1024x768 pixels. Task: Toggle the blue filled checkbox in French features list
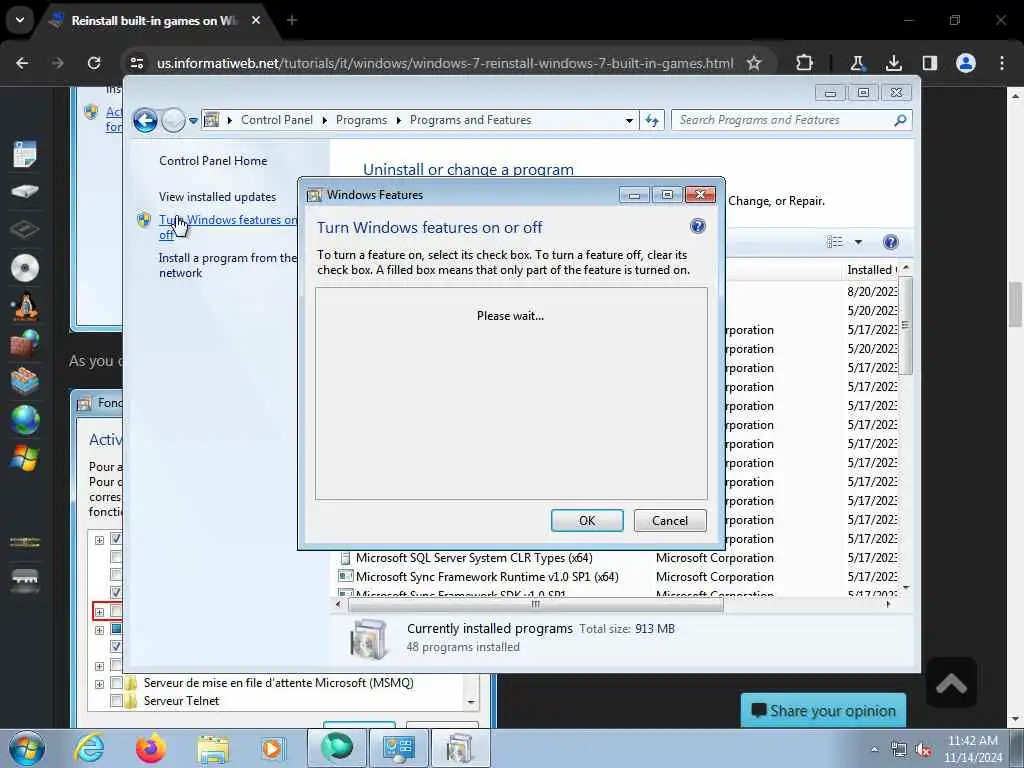tap(116, 629)
